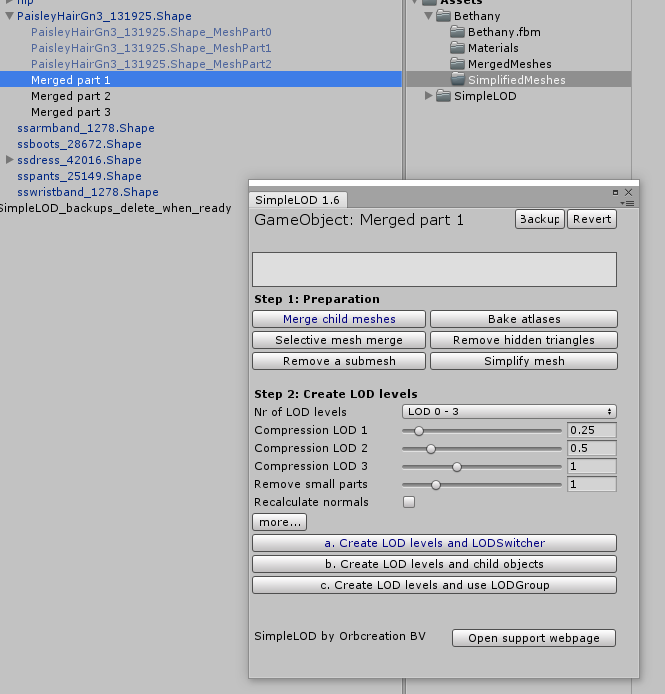This screenshot has height=694, width=665.
Task: Open support webpage button
Action: point(534,638)
